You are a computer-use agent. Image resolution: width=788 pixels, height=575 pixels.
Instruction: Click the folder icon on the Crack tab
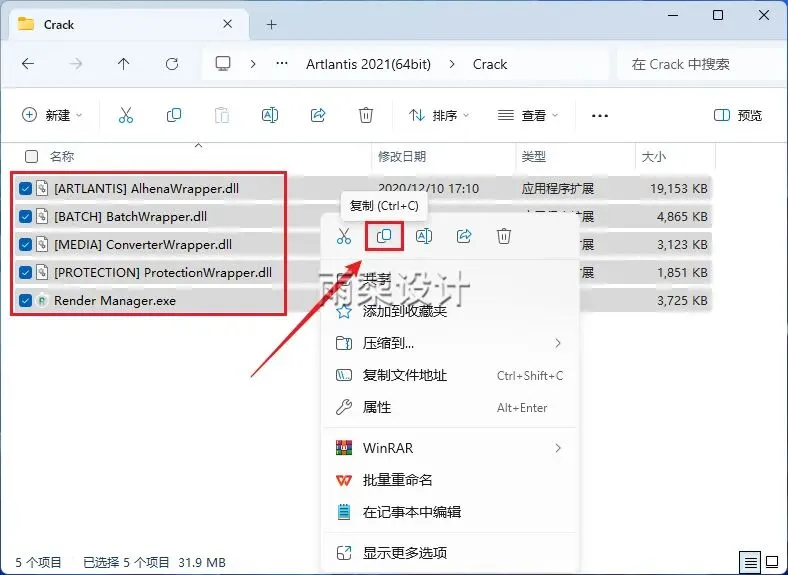click(26, 24)
